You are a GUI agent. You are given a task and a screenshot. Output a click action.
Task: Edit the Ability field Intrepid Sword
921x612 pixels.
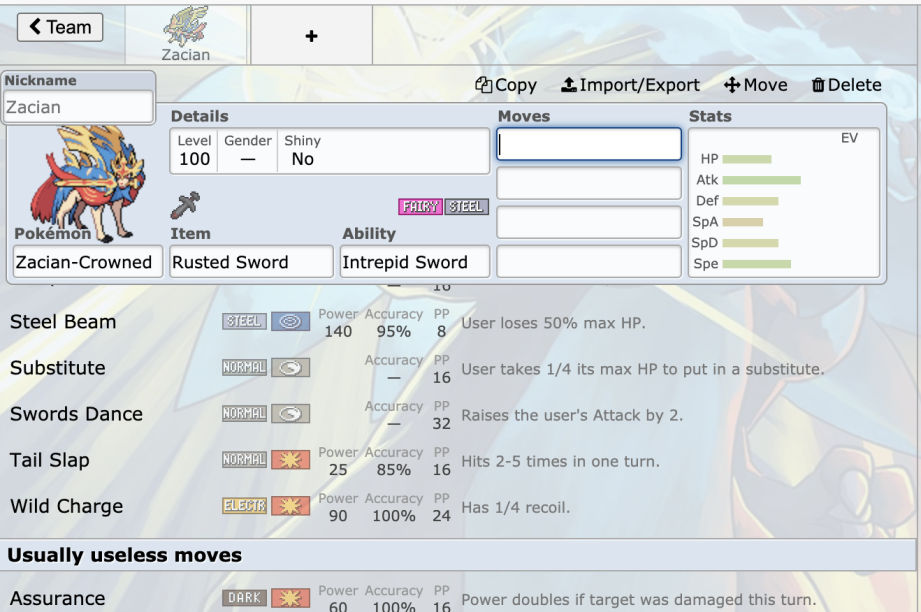click(415, 262)
